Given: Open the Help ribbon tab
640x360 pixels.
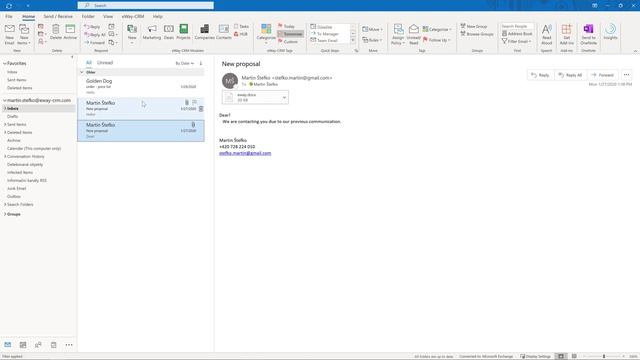Looking at the screenshot, I should tap(158, 16).
